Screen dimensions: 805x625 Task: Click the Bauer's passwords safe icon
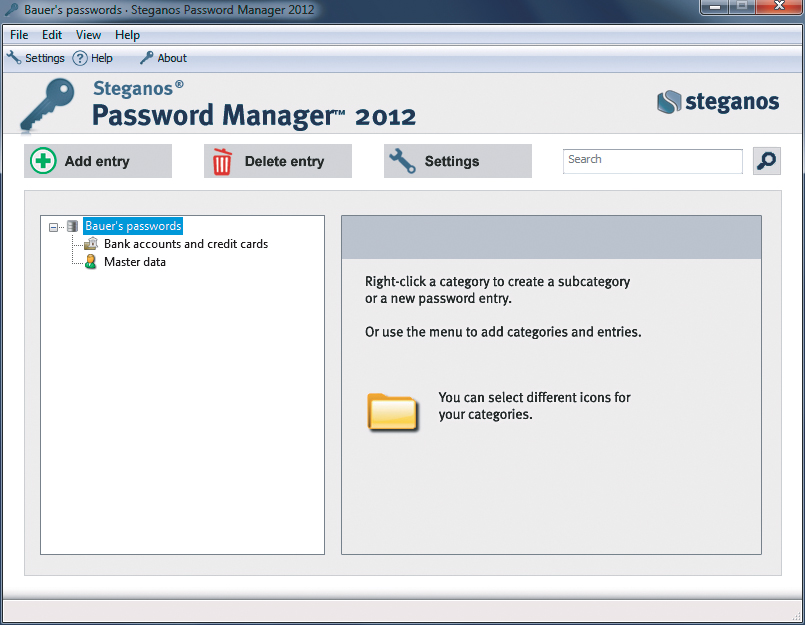tap(72, 227)
